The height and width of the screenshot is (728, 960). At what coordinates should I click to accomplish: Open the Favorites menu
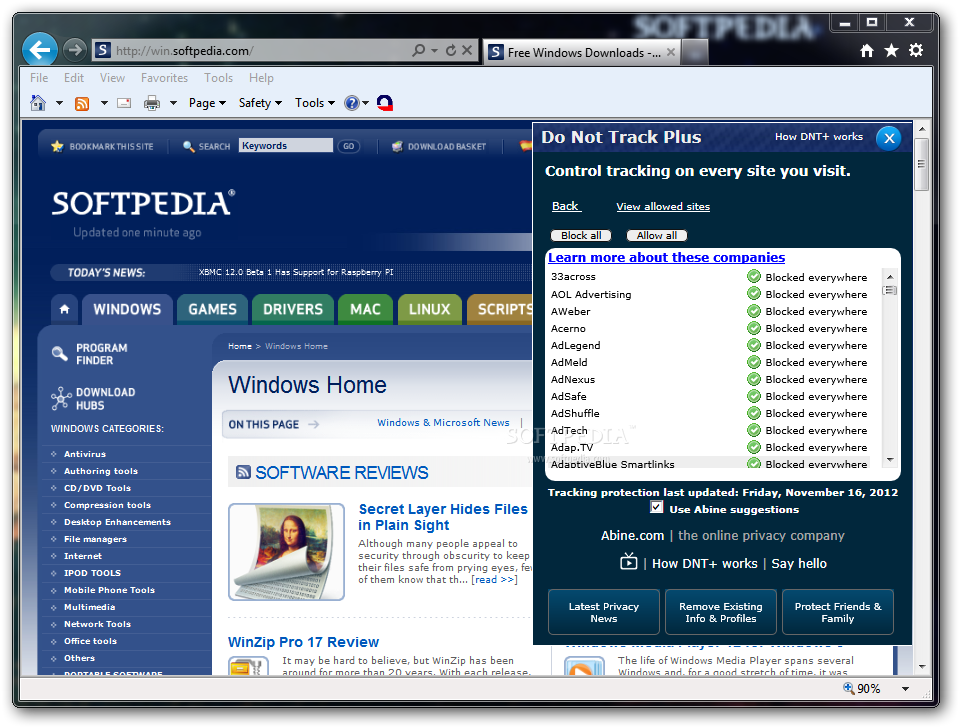point(164,78)
